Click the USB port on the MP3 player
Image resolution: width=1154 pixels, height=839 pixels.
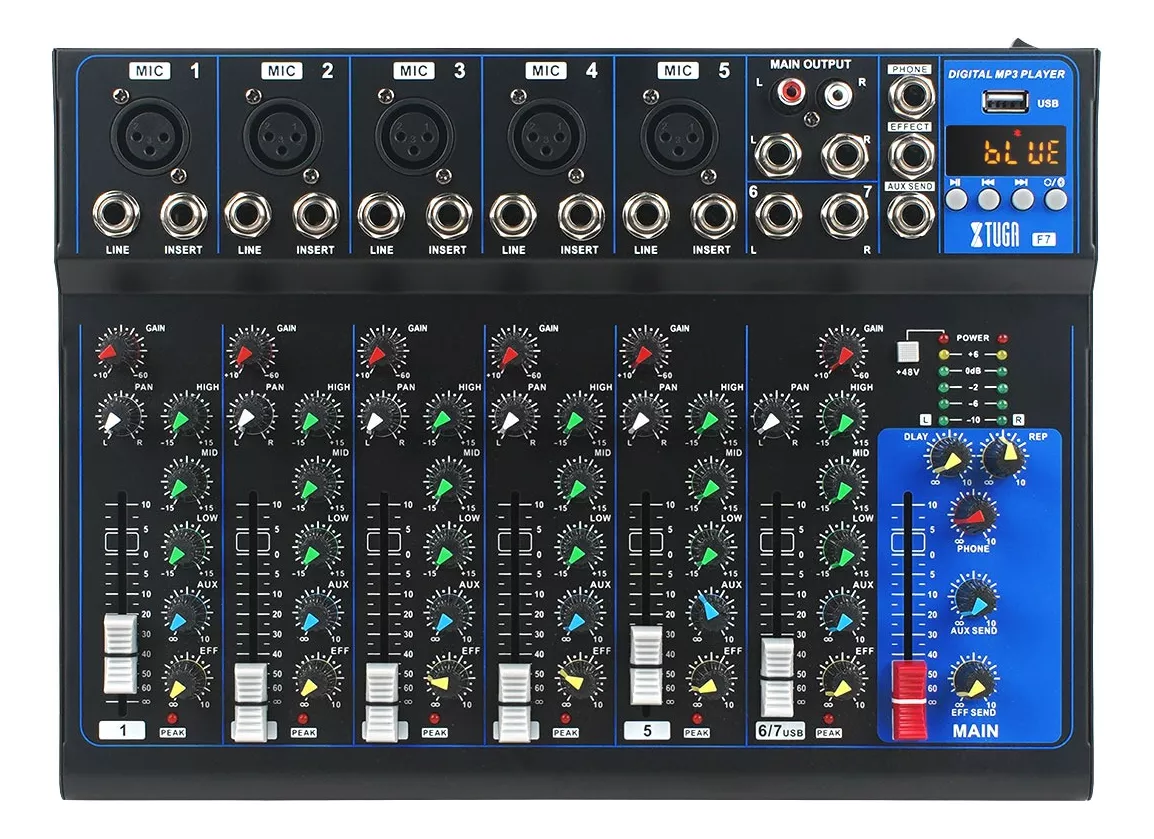pyautogui.click(x=1006, y=99)
